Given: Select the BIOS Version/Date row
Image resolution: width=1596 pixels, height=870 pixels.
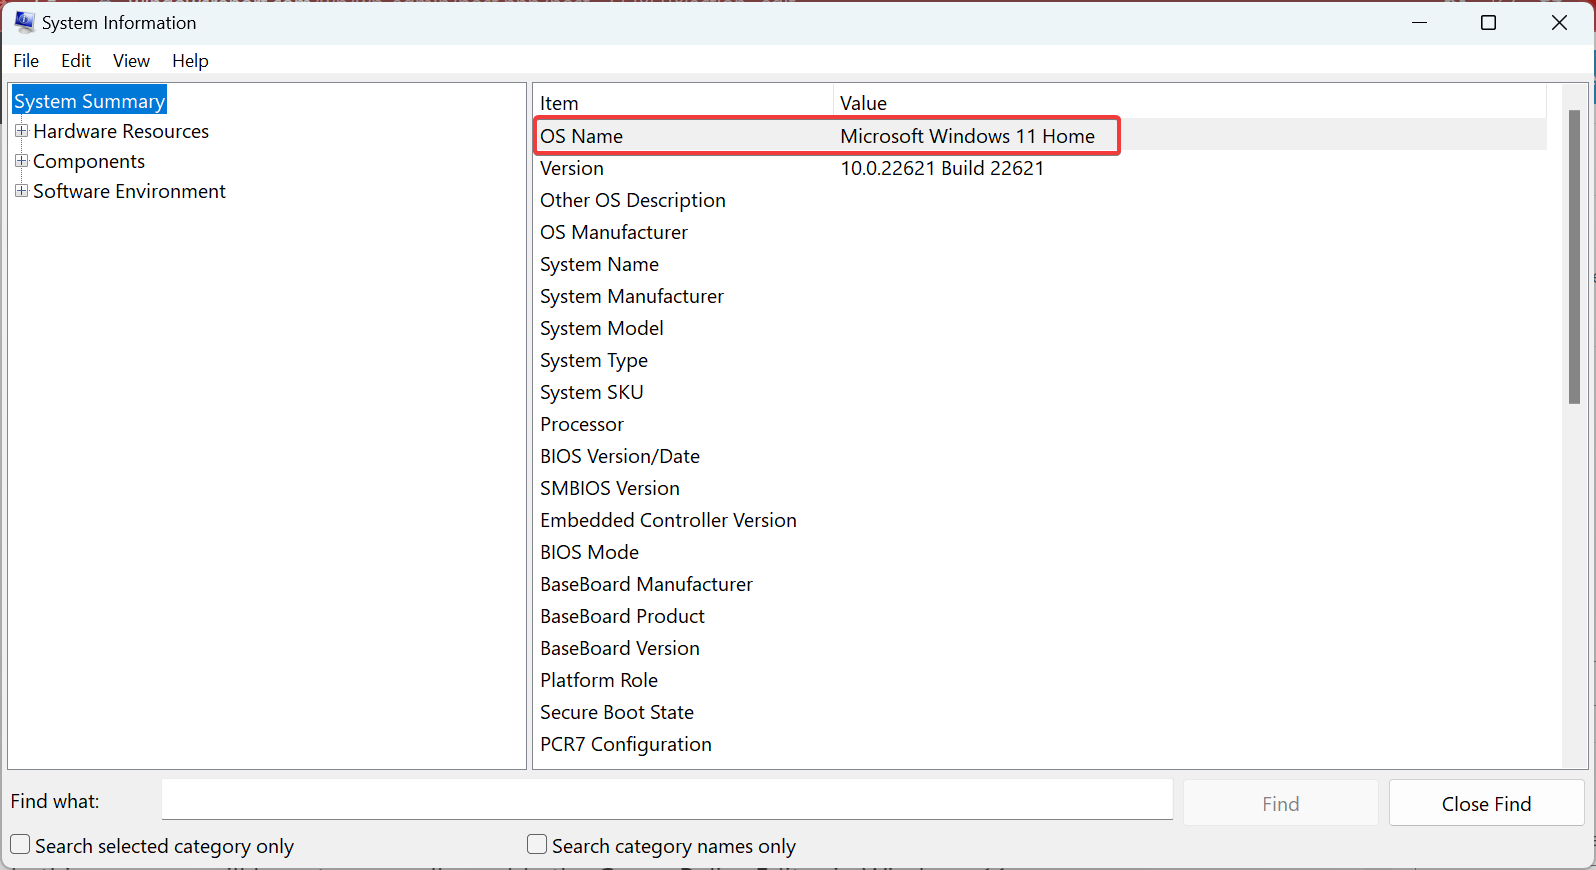Looking at the screenshot, I should 1040,456.
